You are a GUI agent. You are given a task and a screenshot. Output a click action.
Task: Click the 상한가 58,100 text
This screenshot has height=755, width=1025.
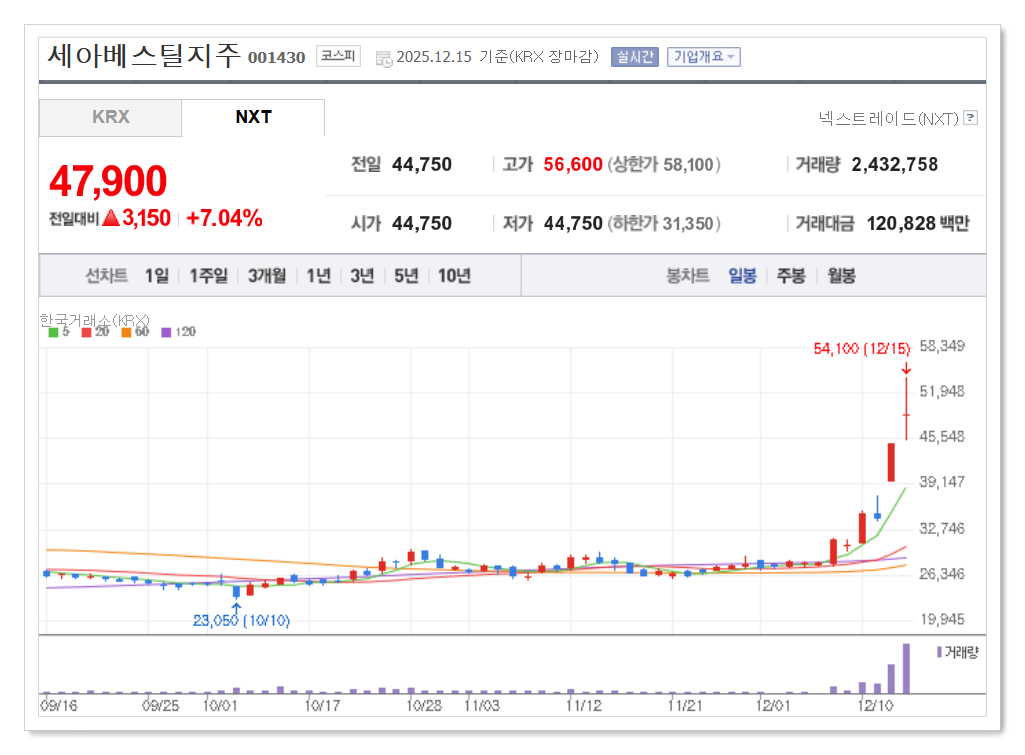coord(664,164)
